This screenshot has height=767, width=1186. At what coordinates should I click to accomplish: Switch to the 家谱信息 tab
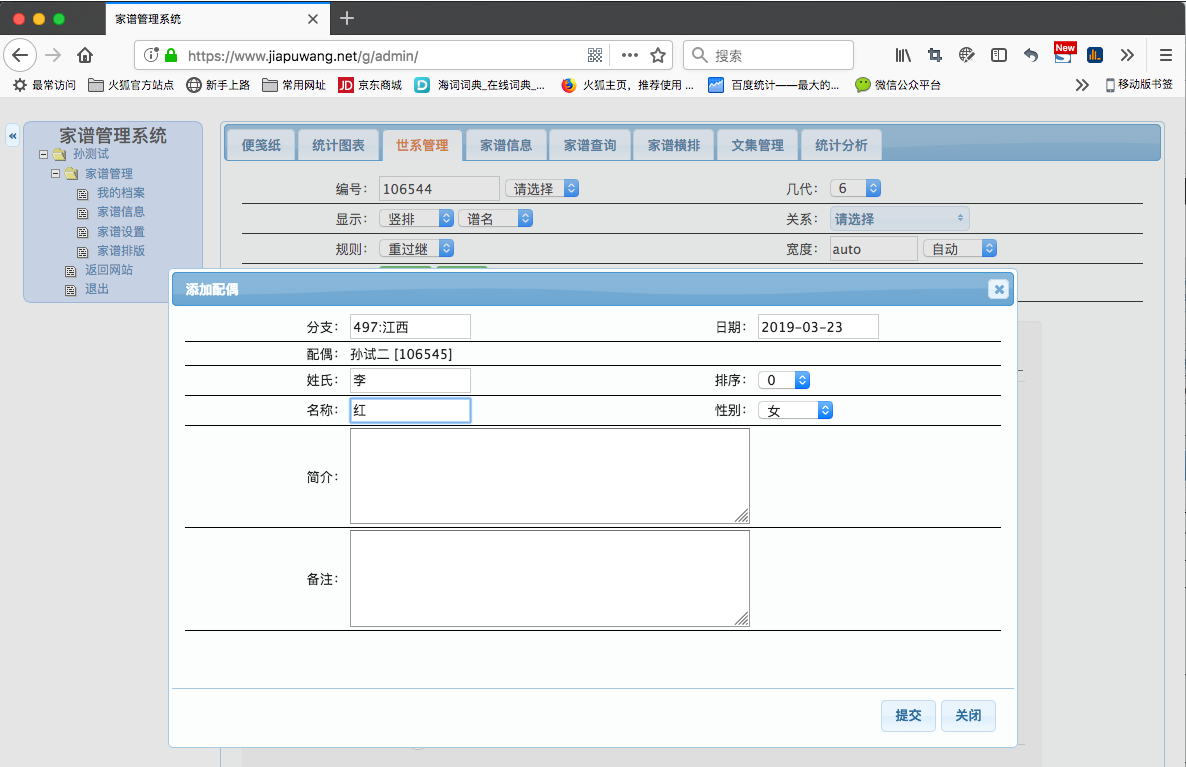506,145
